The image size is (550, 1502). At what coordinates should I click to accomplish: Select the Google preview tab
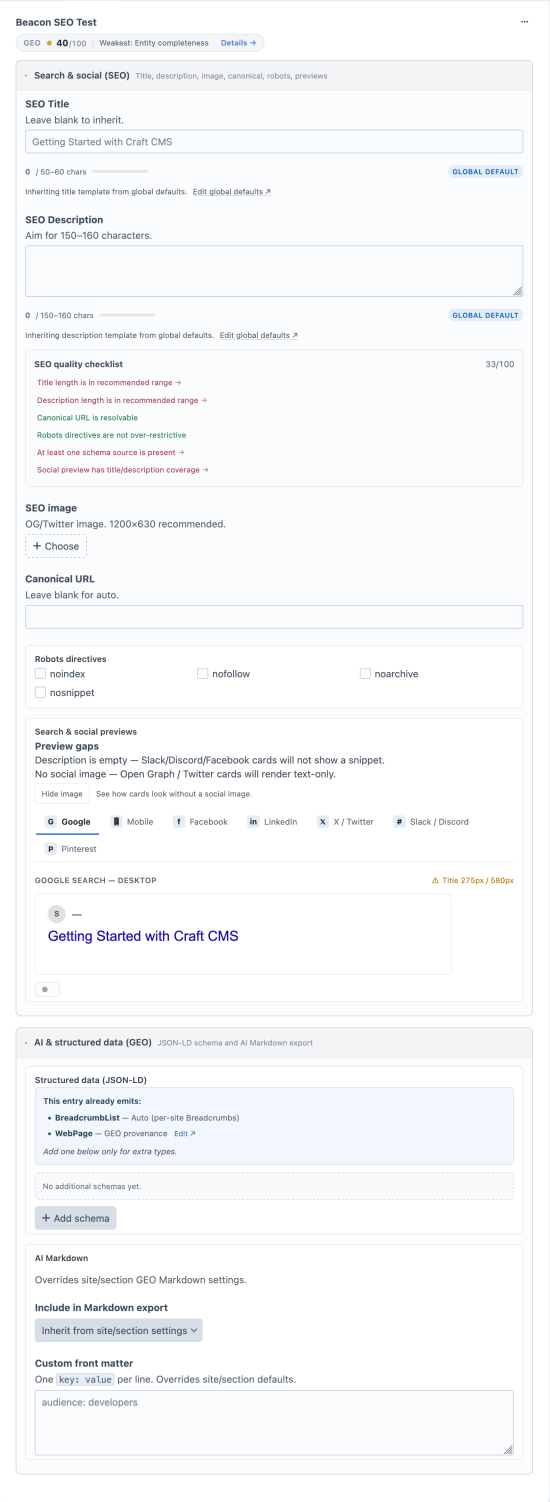[67, 822]
